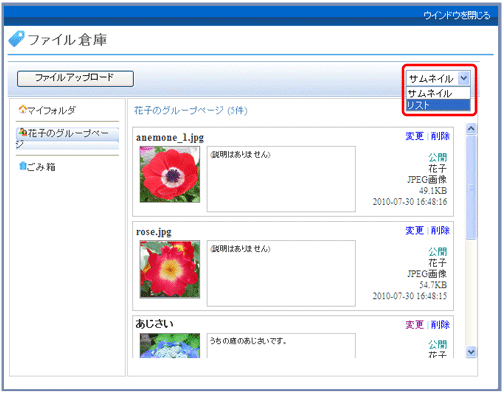The height and width of the screenshot is (396, 504).
Task: Click the ごみ箱 trash icon
Action: pos(23,165)
